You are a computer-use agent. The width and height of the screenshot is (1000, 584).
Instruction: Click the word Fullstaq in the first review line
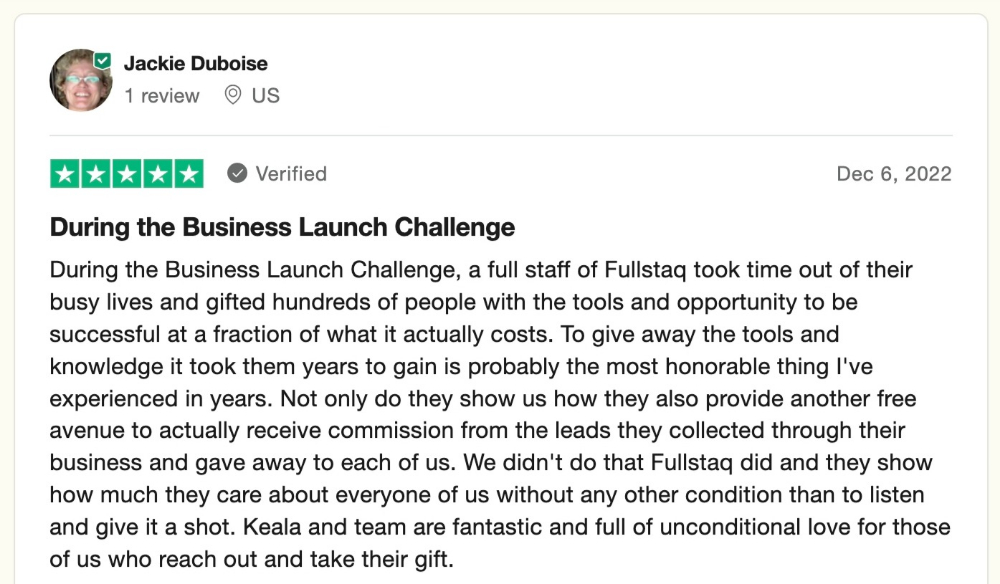coord(645,270)
